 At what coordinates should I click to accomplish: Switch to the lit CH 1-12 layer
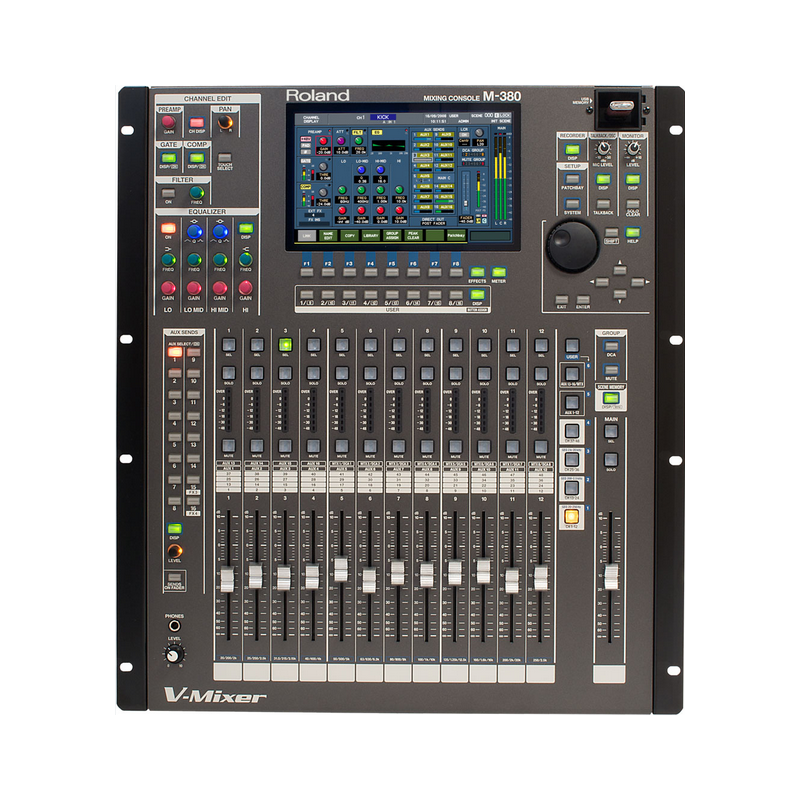click(572, 516)
